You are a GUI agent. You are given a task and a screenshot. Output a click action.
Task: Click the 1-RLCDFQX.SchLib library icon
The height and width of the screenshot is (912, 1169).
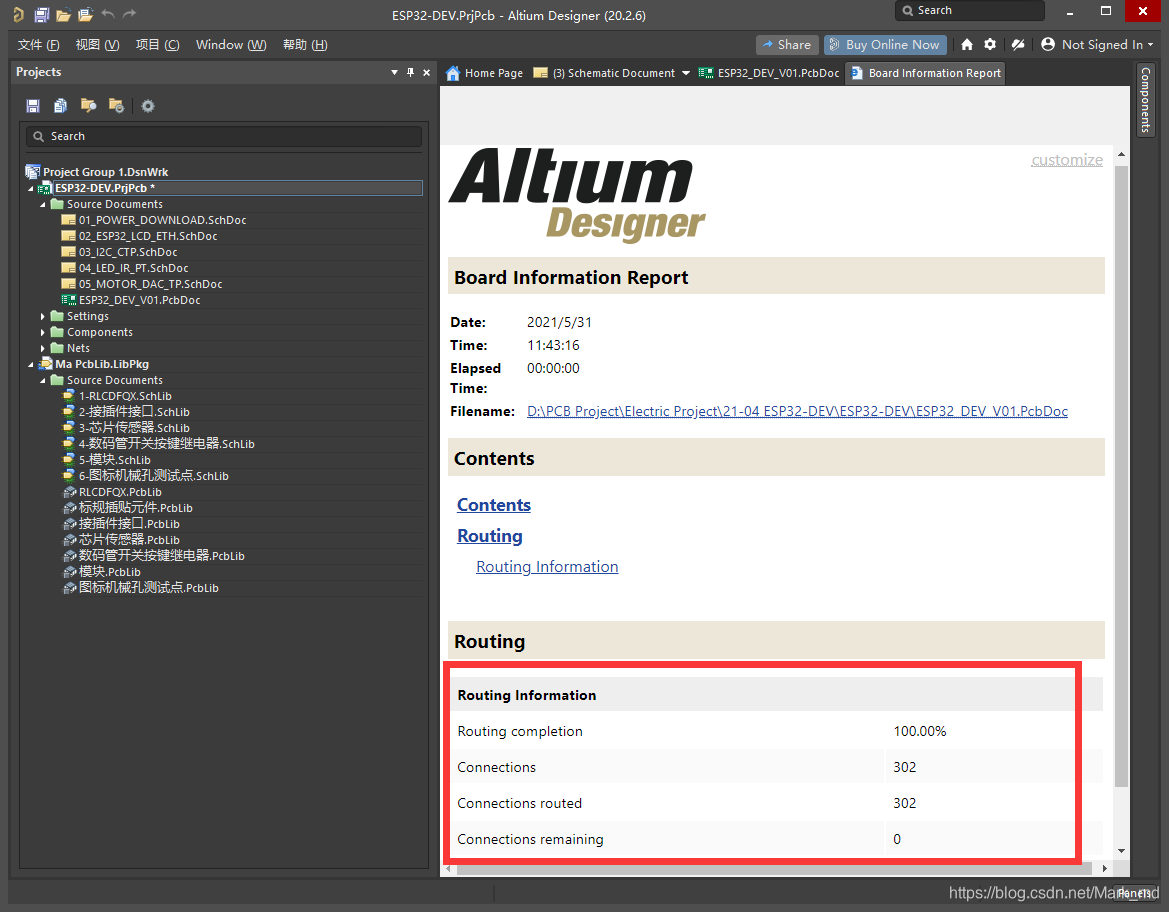click(x=69, y=396)
